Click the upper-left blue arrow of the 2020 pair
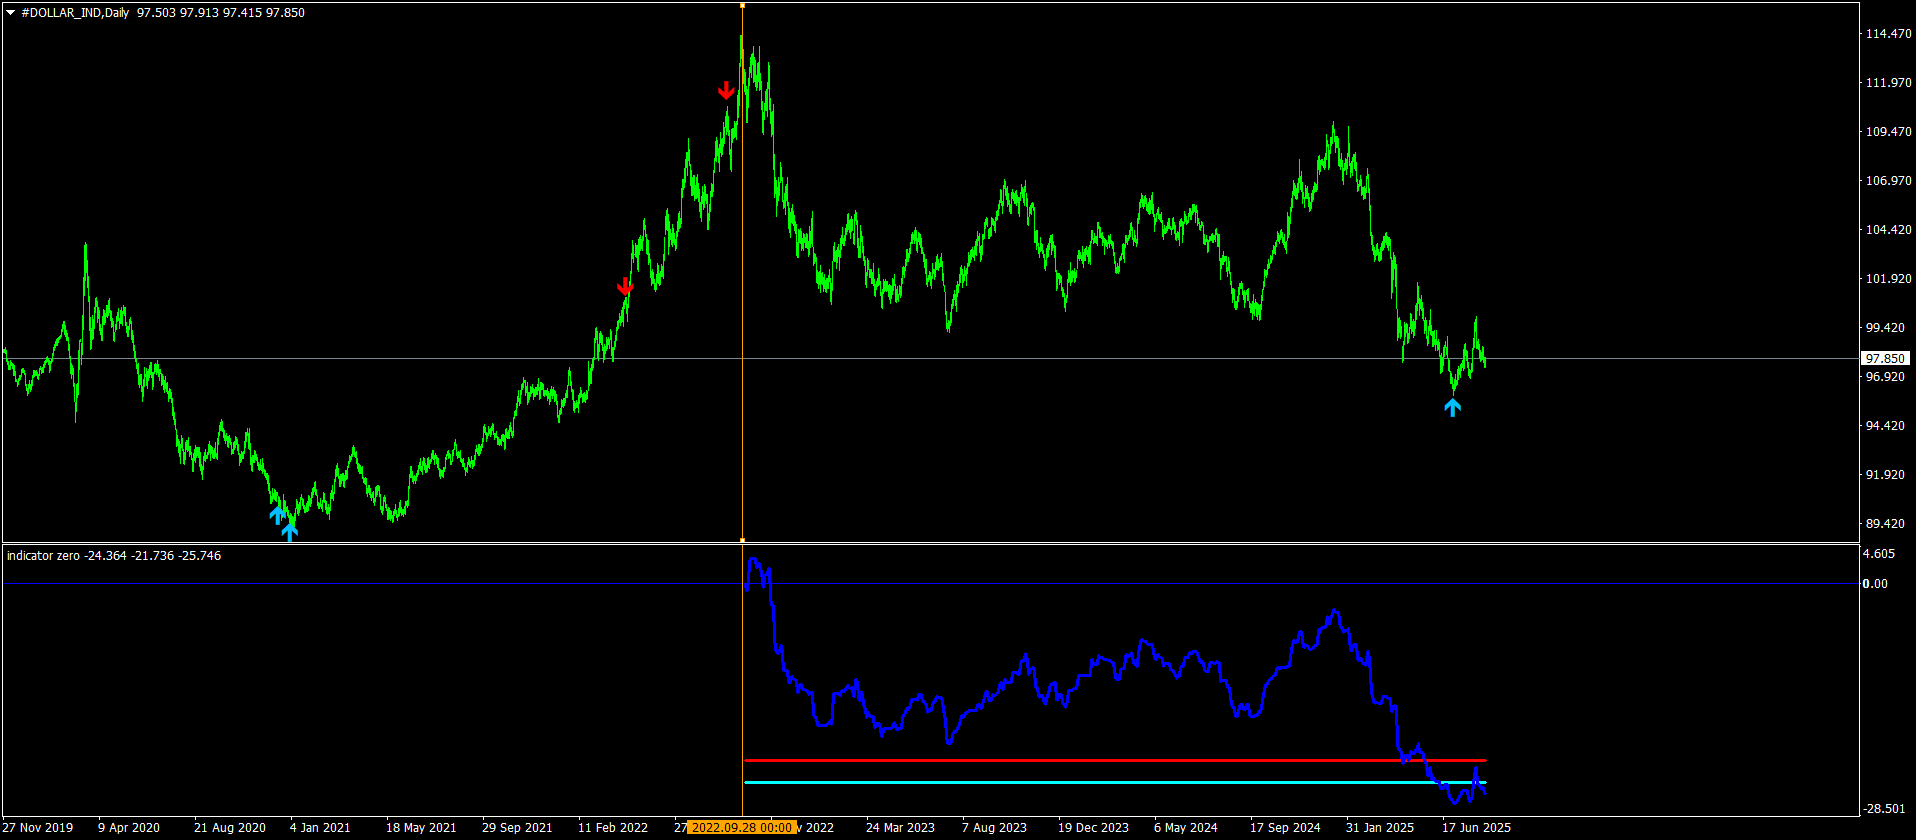The image size is (1916, 840). coord(277,515)
